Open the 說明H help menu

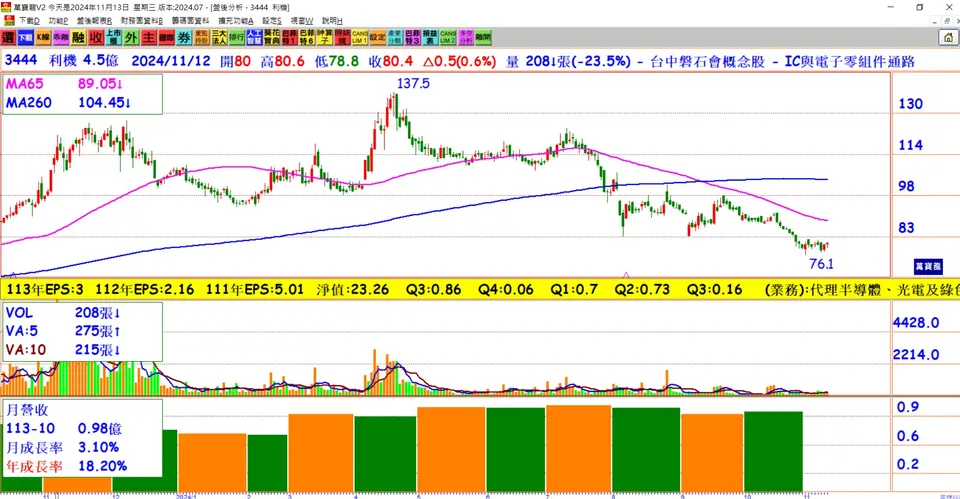click(x=332, y=21)
